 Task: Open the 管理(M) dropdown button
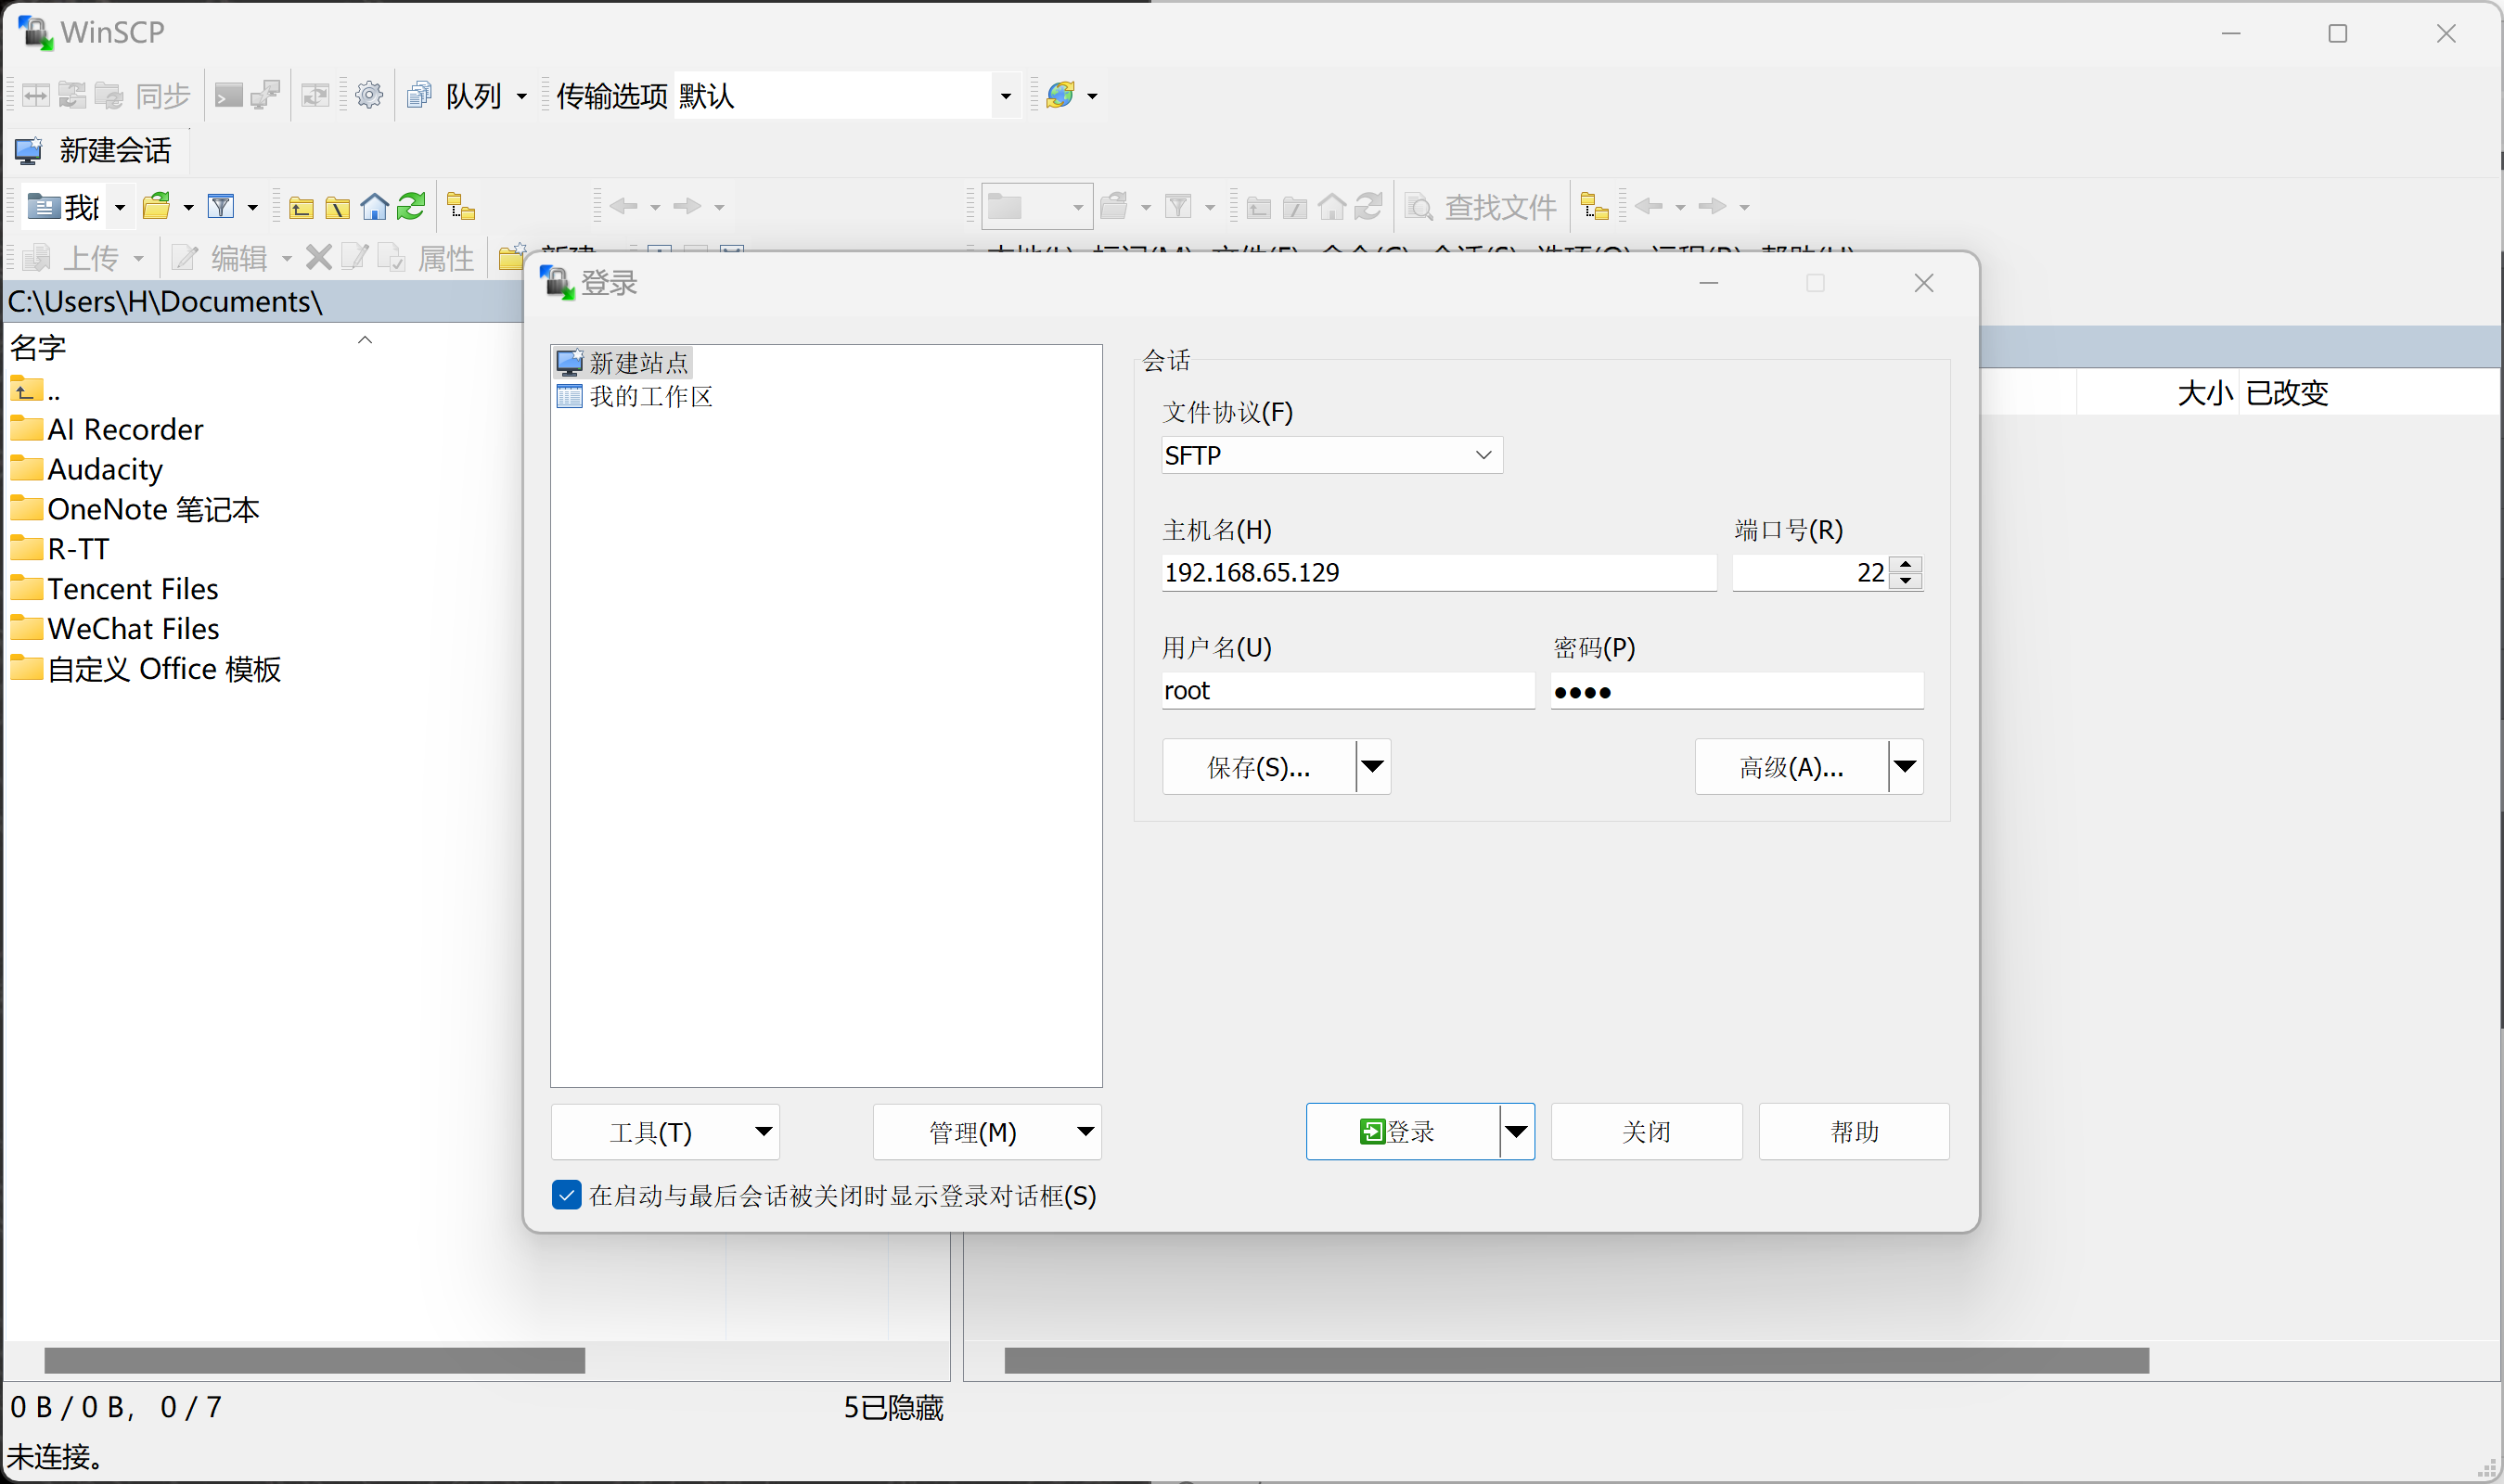point(987,1131)
